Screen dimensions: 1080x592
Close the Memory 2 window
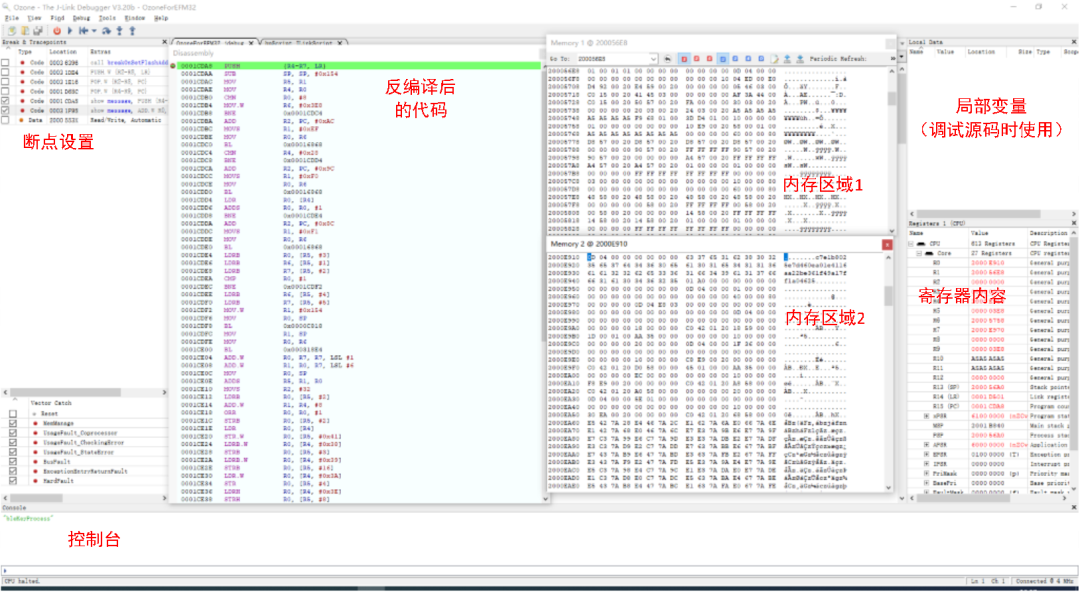point(887,245)
